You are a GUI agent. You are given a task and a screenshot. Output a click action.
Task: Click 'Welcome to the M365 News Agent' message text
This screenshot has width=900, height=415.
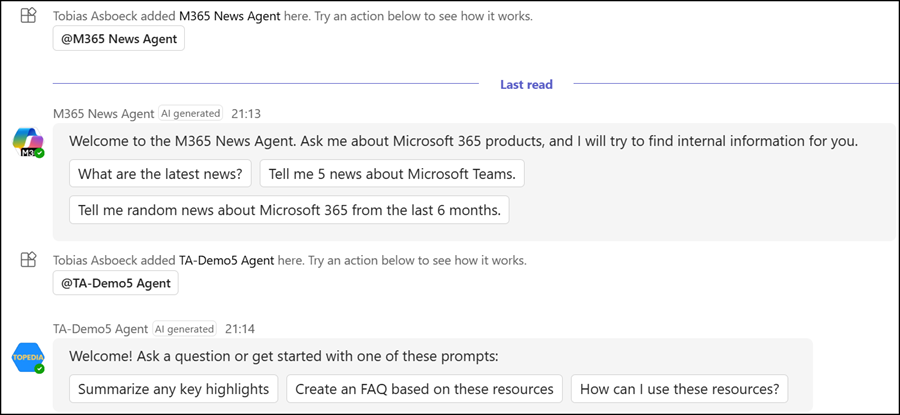464,141
